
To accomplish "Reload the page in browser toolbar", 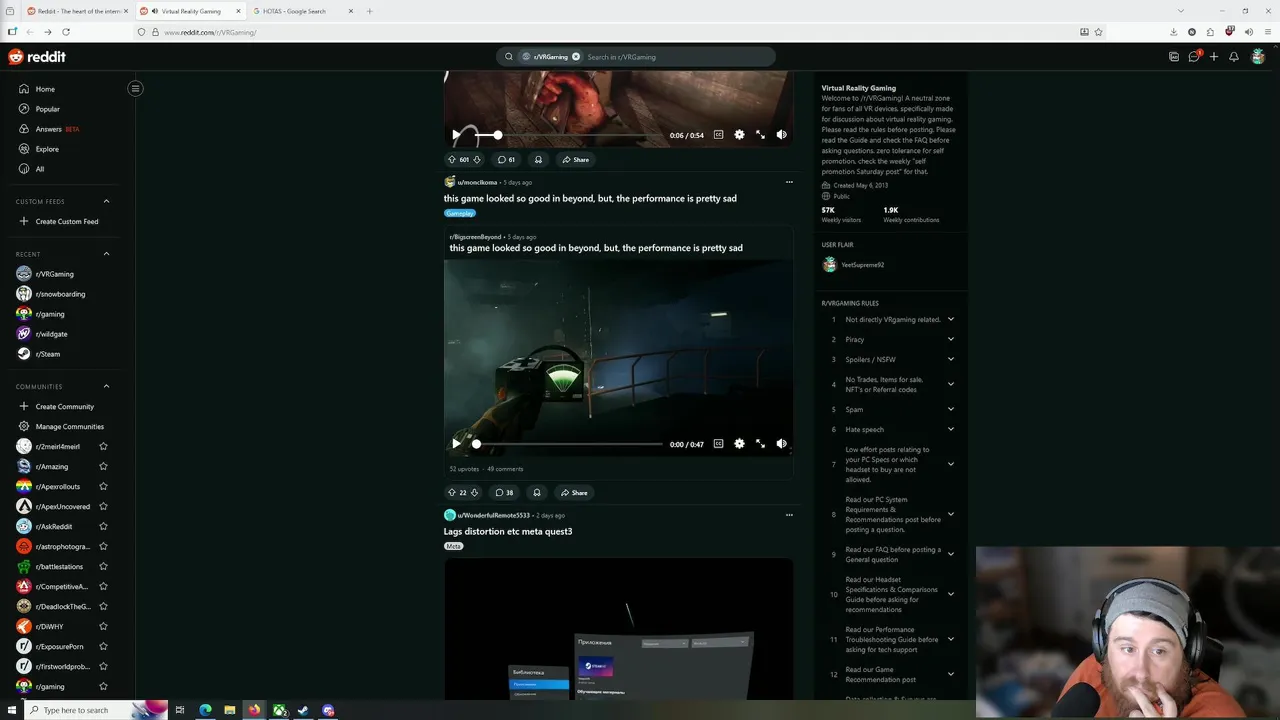I will pos(67,32).
